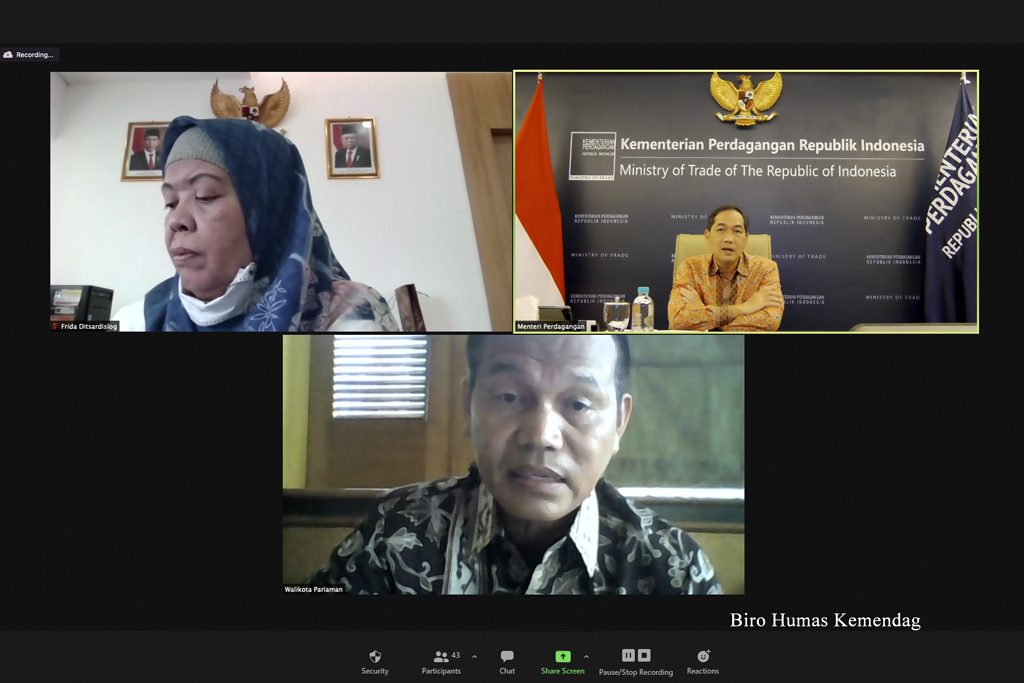Select the Menteri Perdagangan video tile

click(745, 200)
